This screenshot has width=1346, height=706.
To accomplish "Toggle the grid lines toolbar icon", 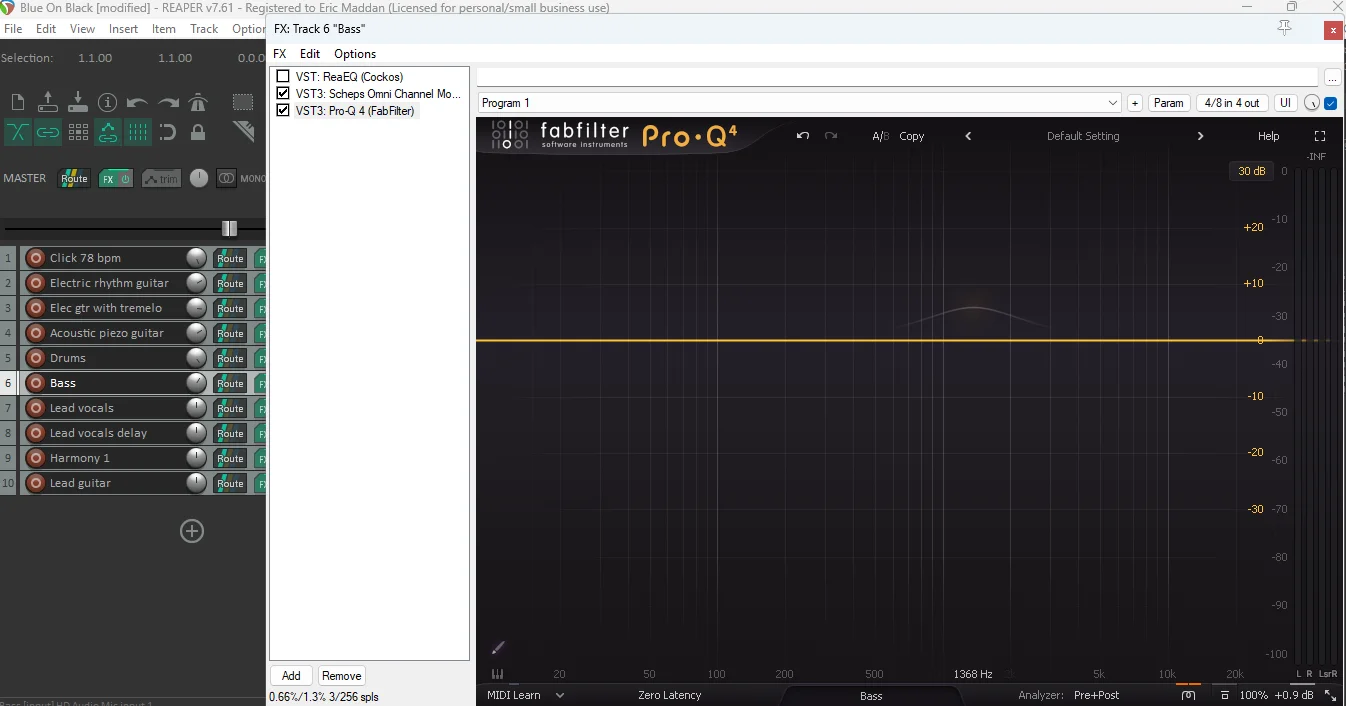I will click(138, 132).
